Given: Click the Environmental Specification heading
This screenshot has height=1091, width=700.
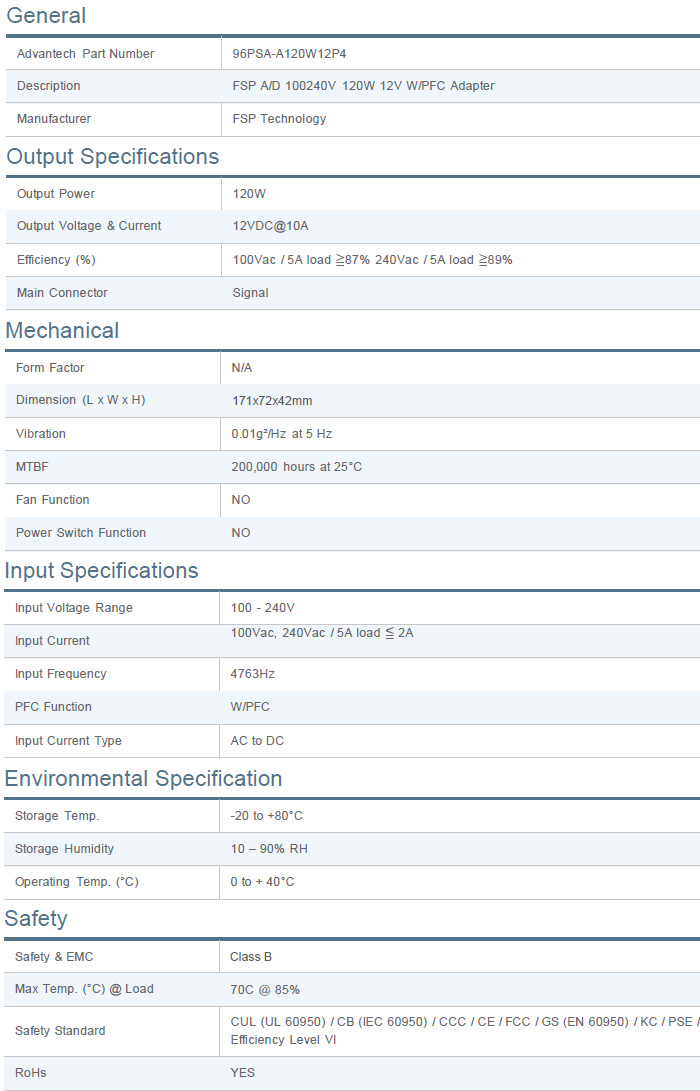Looking at the screenshot, I should click(x=143, y=779).
